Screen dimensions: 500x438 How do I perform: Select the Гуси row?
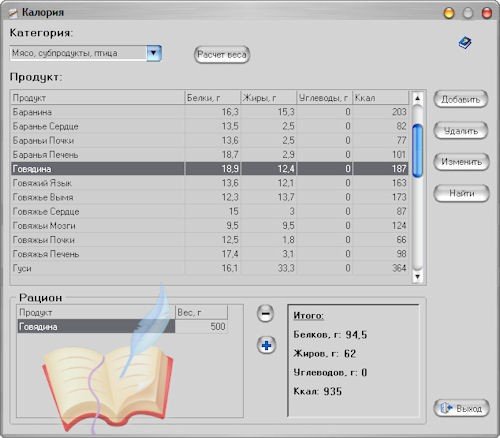209,268
